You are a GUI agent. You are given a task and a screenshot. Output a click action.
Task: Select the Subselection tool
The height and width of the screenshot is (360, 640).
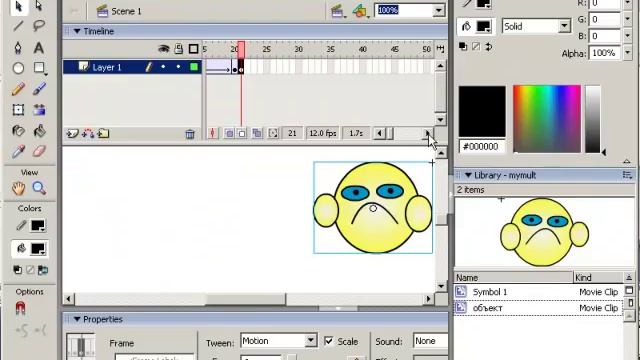(39, 6)
